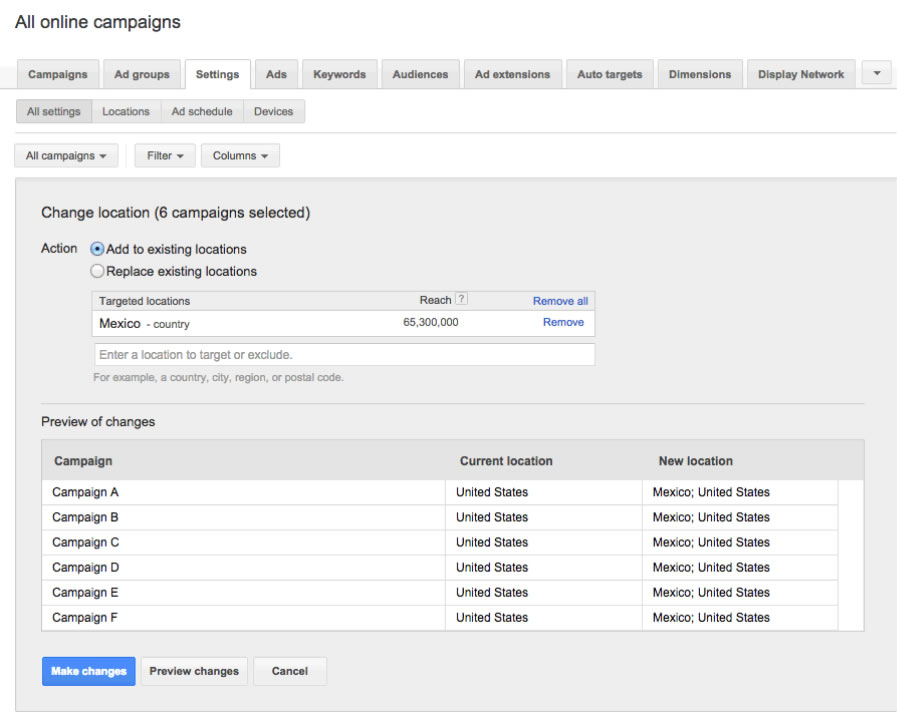Switch to the Campaigns tab

tap(58, 74)
